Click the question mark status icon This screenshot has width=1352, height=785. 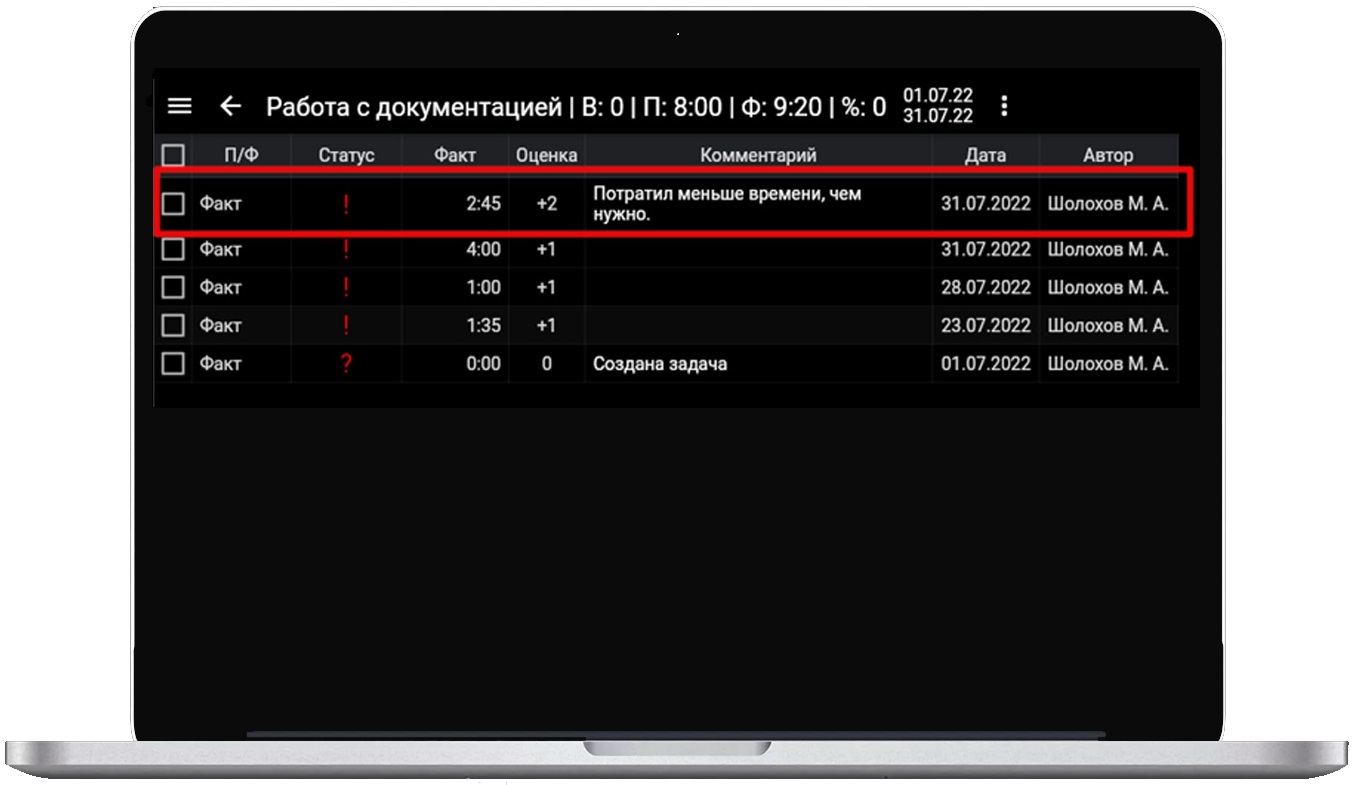click(x=346, y=364)
